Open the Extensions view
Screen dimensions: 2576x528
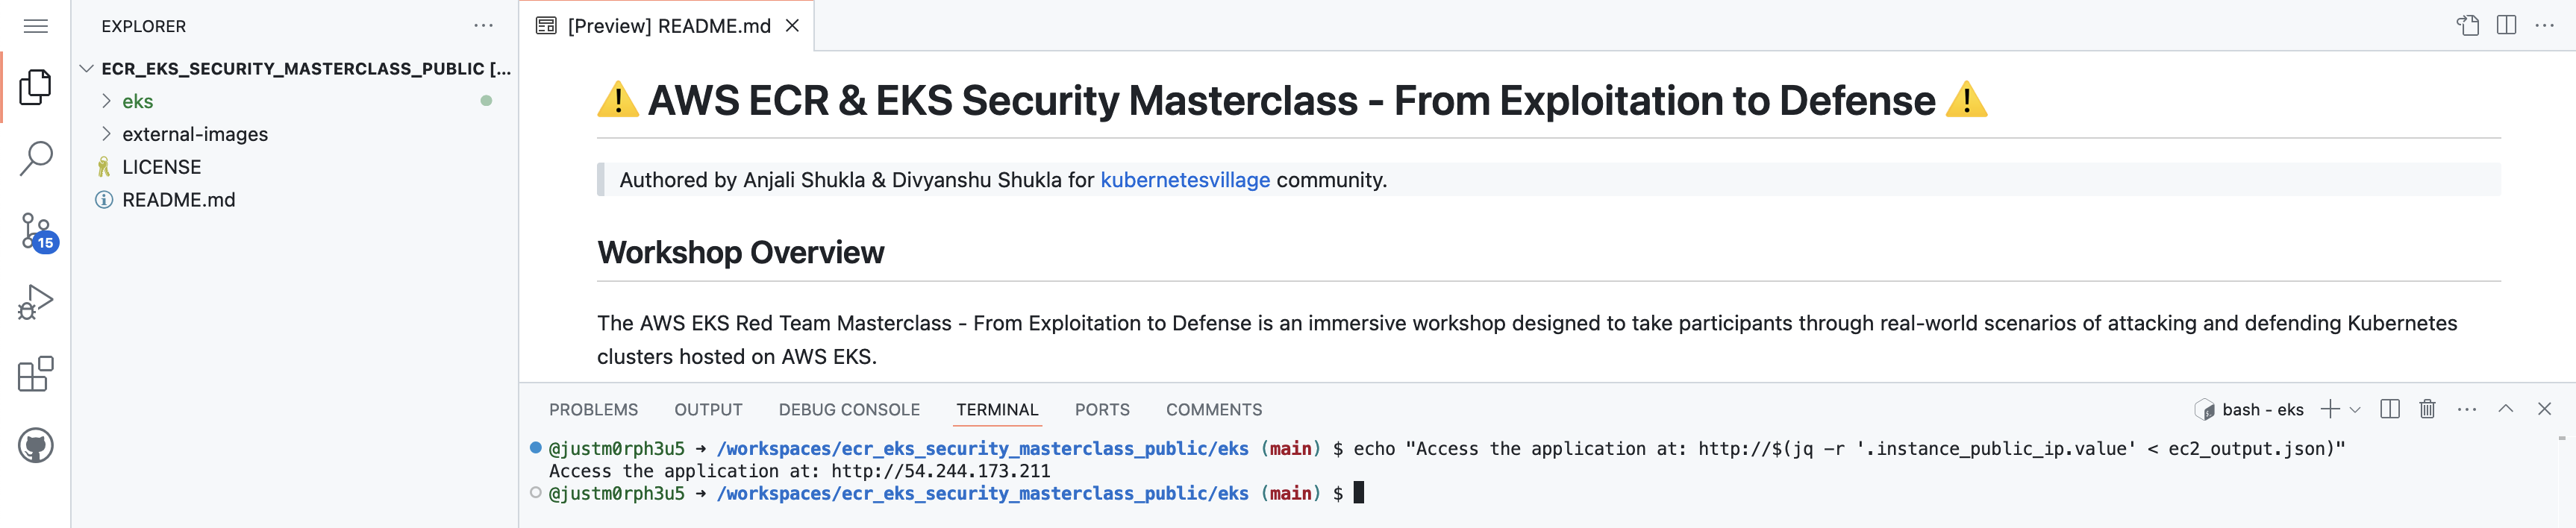[36, 374]
